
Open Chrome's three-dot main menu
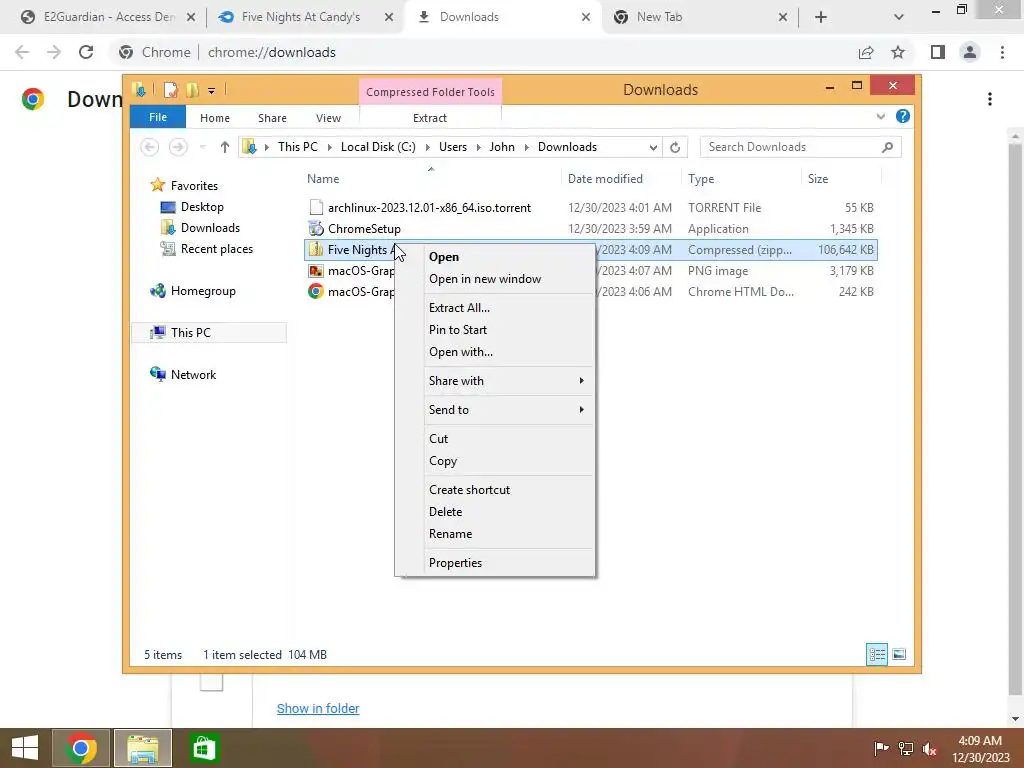(1002, 52)
